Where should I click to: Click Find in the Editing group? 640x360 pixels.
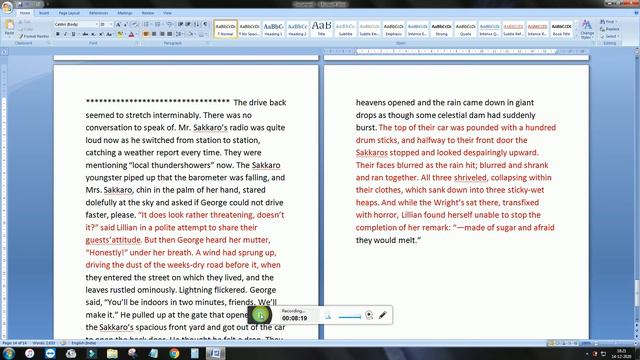[608, 22]
